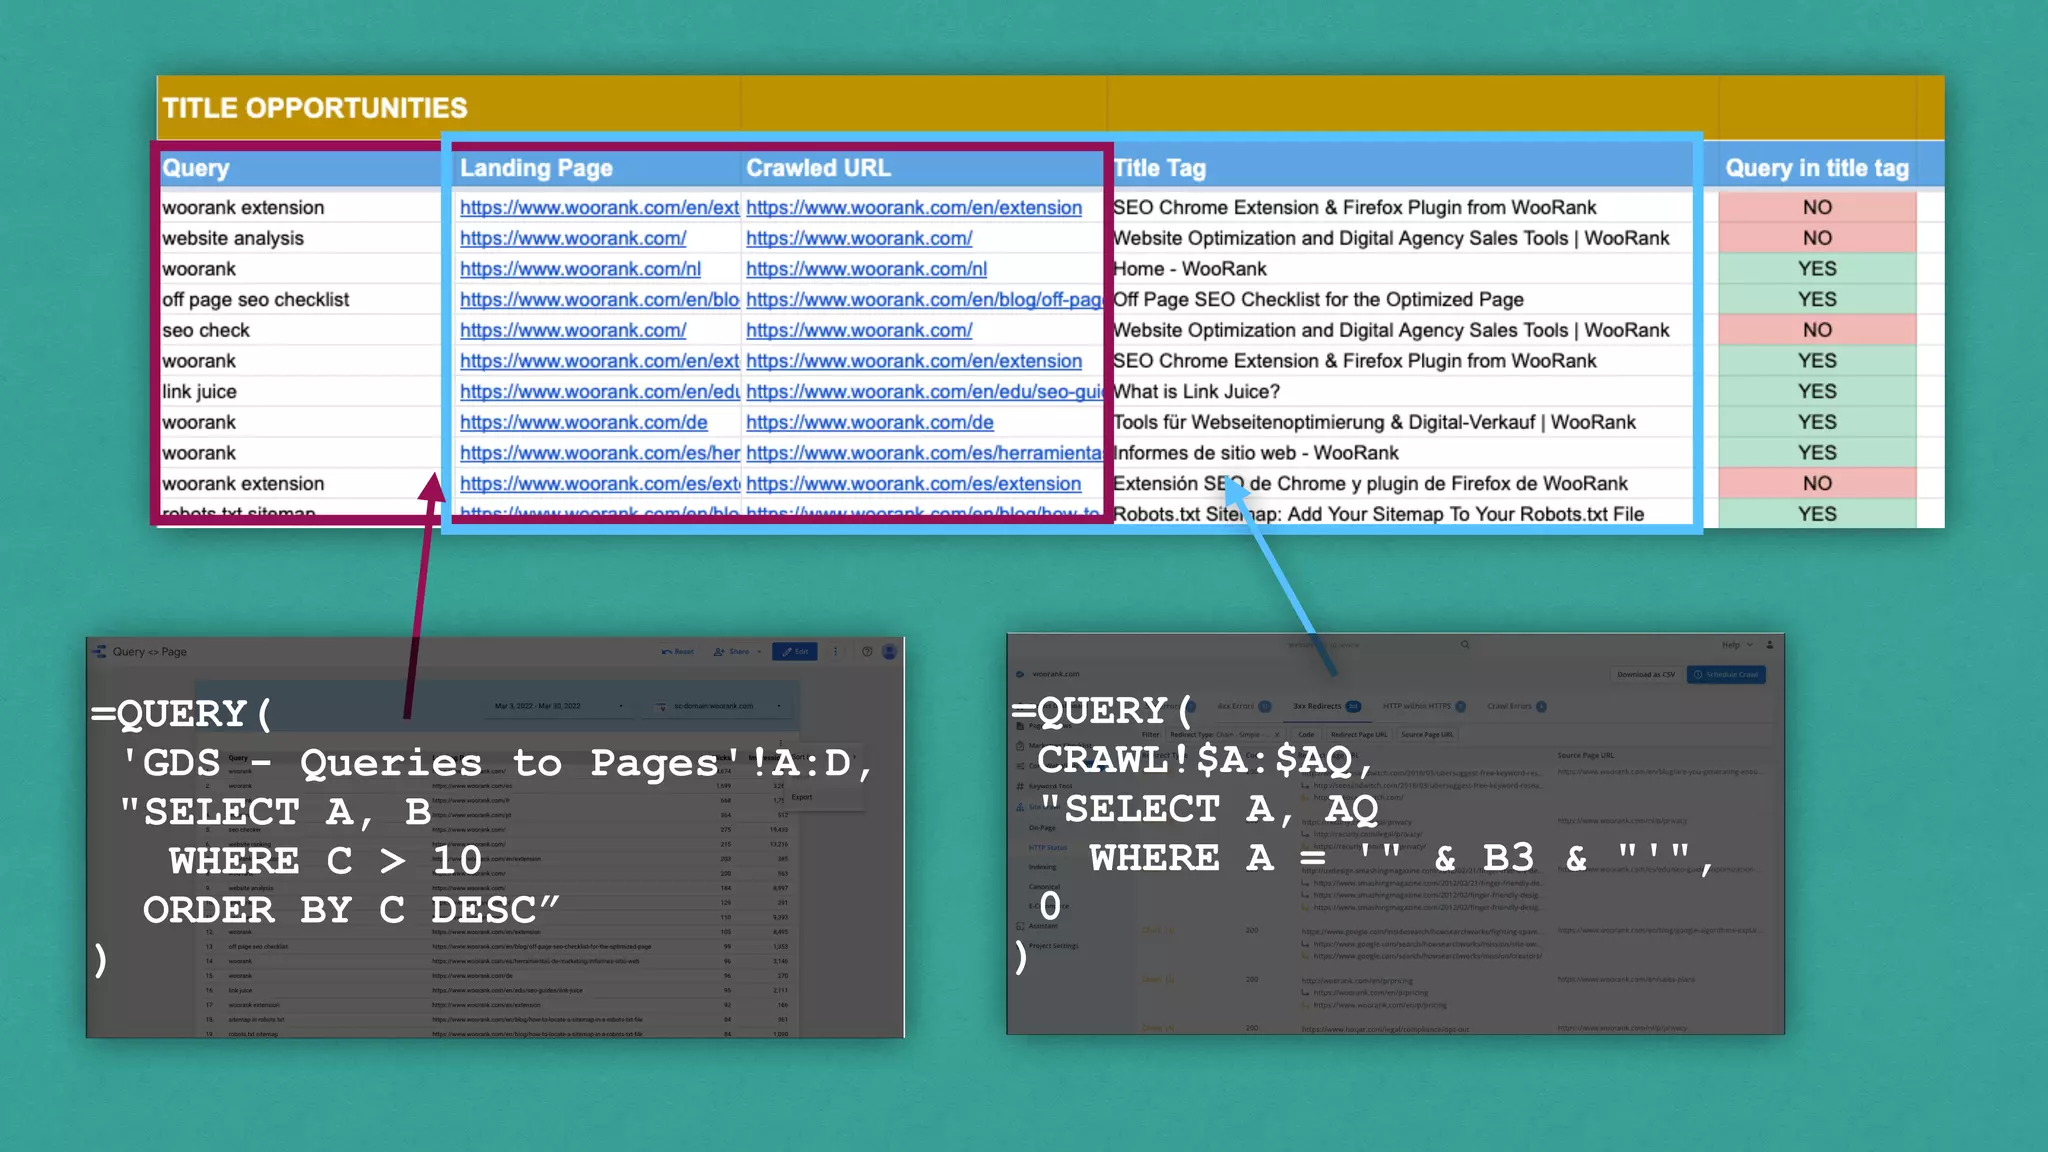Image resolution: width=2048 pixels, height=1152 pixels.
Task: Click the Query in title tag header
Action: coord(1817,168)
